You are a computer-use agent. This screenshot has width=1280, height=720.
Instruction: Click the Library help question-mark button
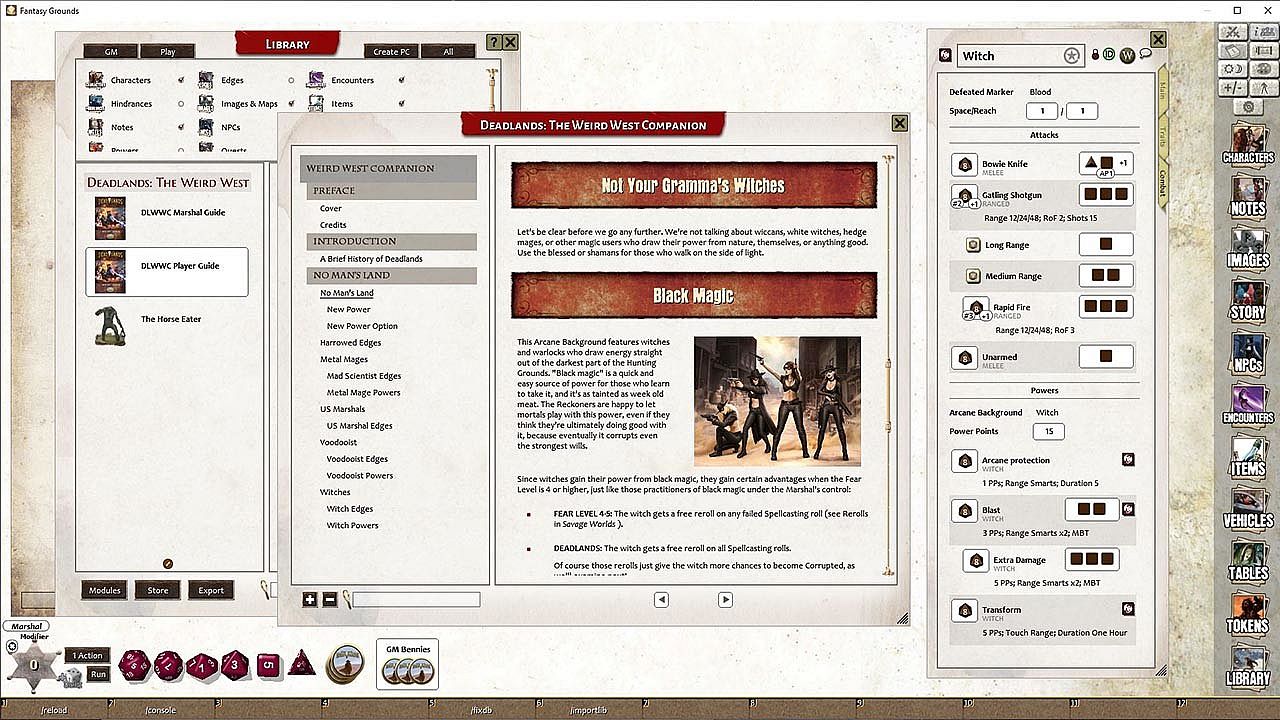(x=493, y=42)
